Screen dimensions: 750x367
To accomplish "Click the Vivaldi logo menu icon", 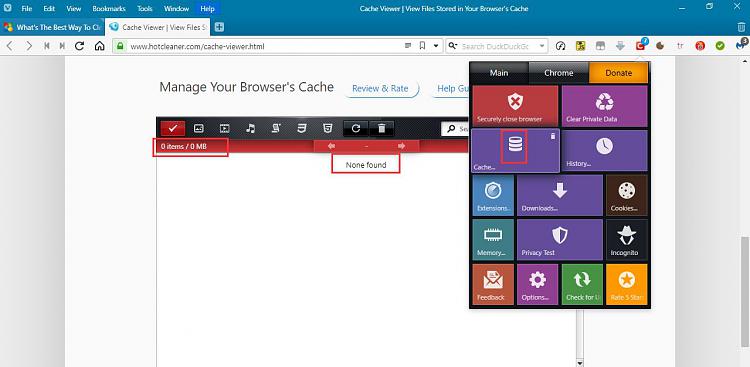I will (8, 8).
